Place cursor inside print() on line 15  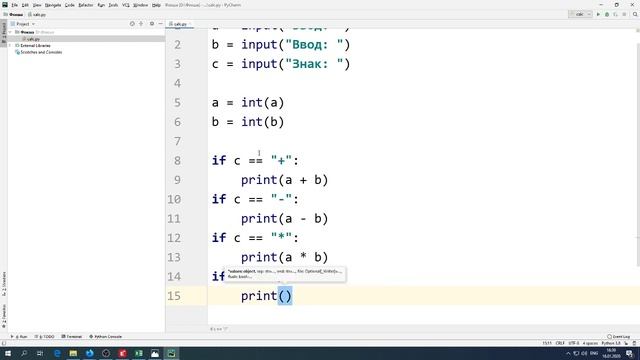(x=285, y=296)
